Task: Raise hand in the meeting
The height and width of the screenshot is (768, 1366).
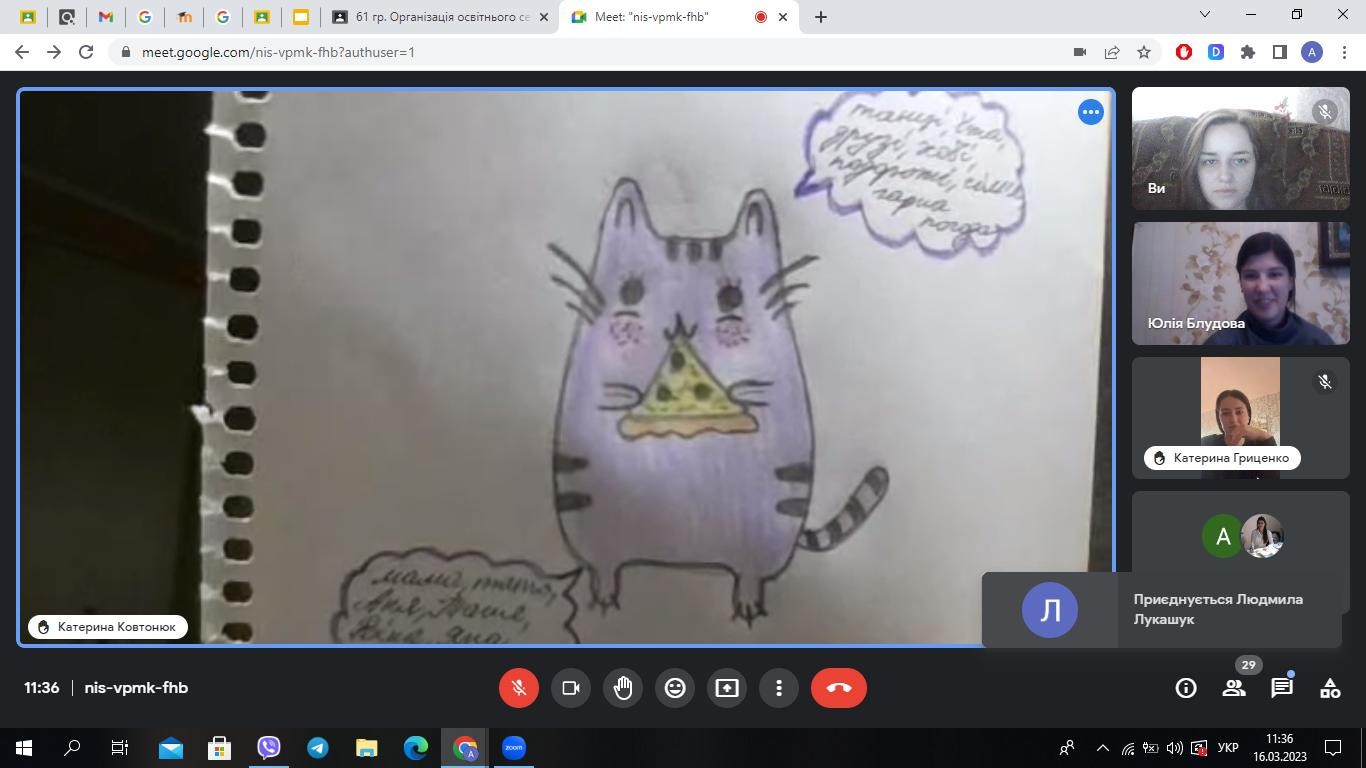Action: click(x=623, y=688)
